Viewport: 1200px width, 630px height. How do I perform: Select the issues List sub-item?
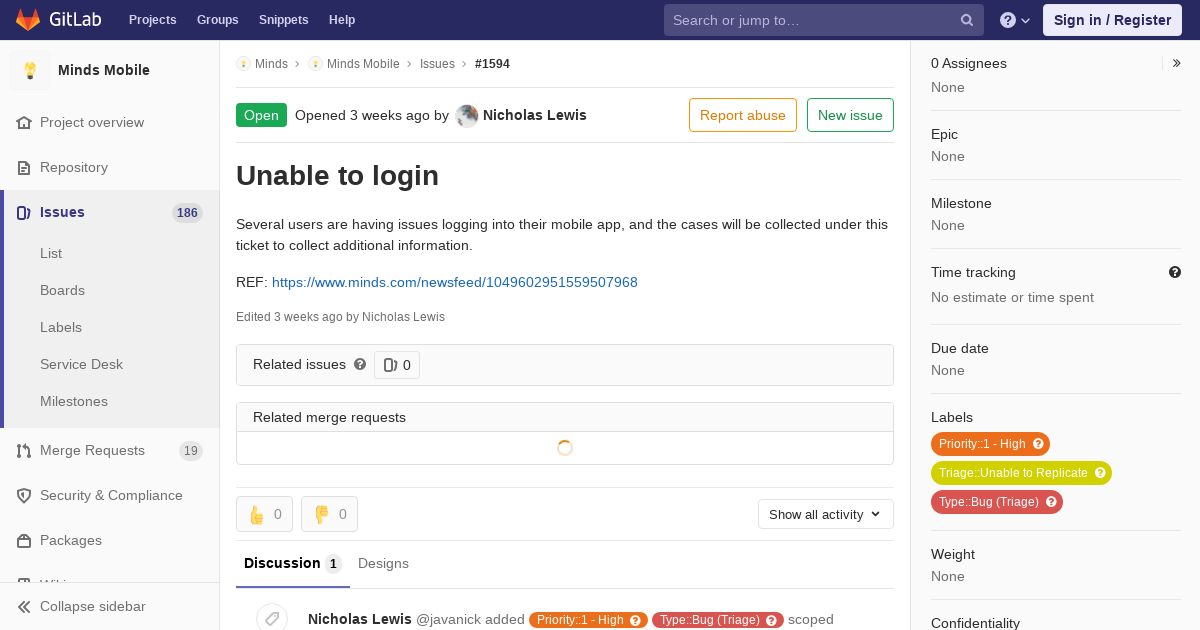click(51, 253)
